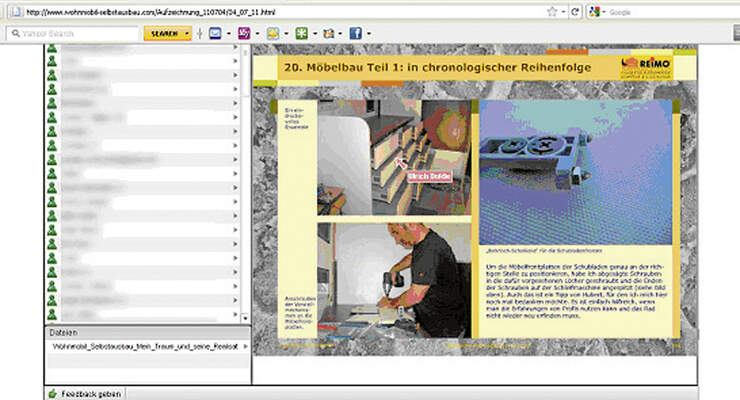740x400 pixels.
Task: Click the page icon beside the URL
Action: tap(17, 12)
